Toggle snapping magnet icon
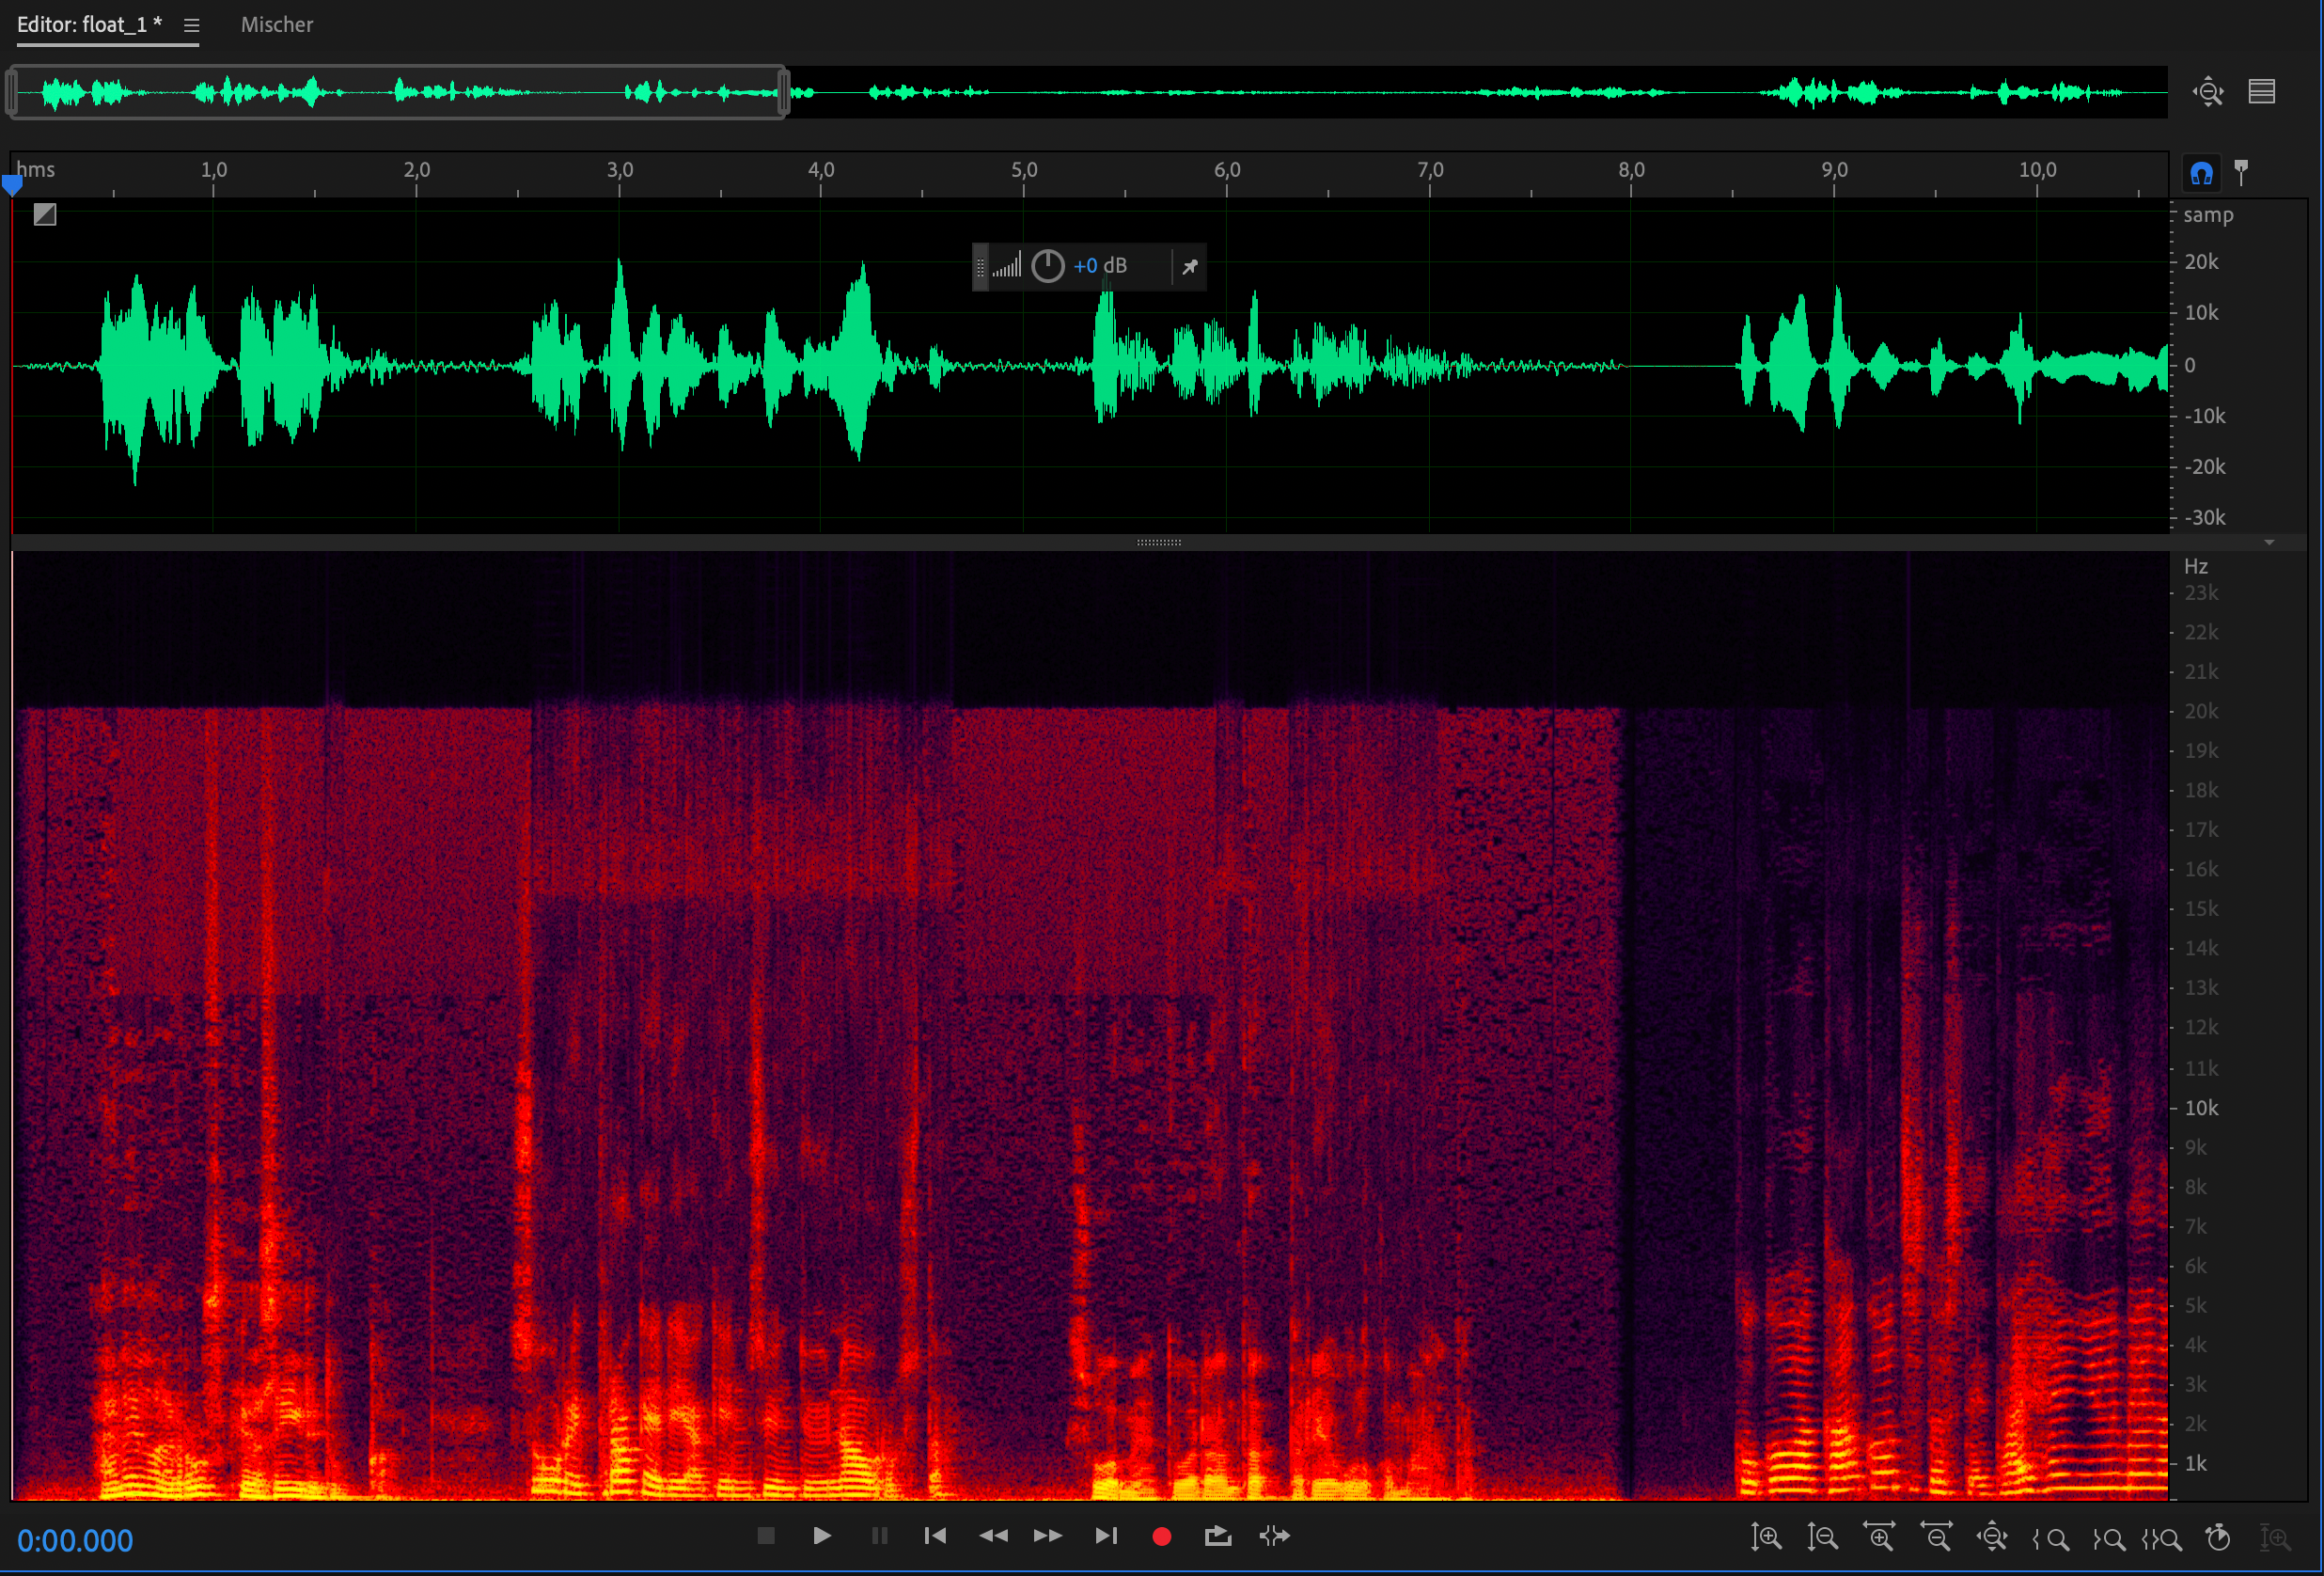 click(2201, 174)
